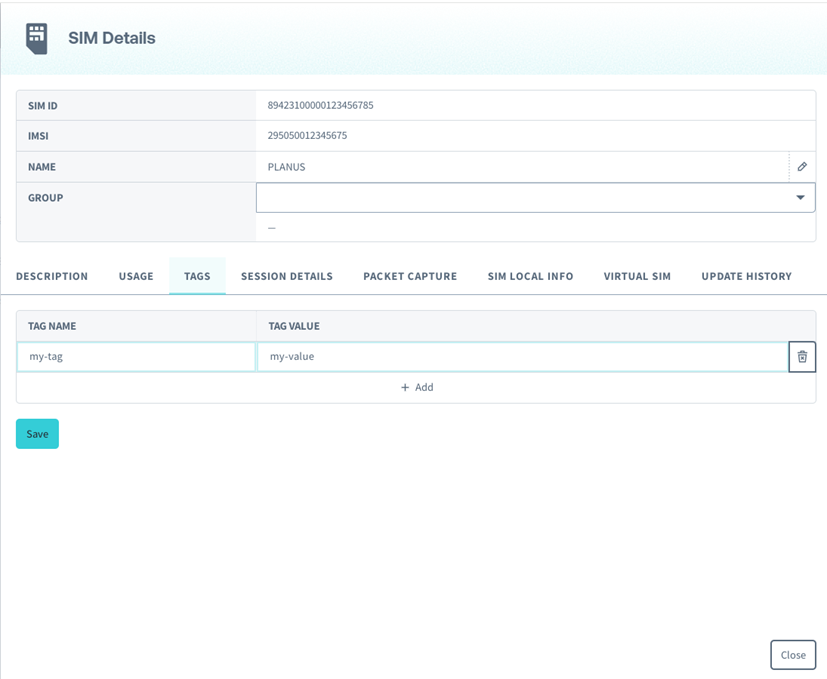827x679 pixels.
Task: Close the SIM Details dialog
Action: point(793,655)
